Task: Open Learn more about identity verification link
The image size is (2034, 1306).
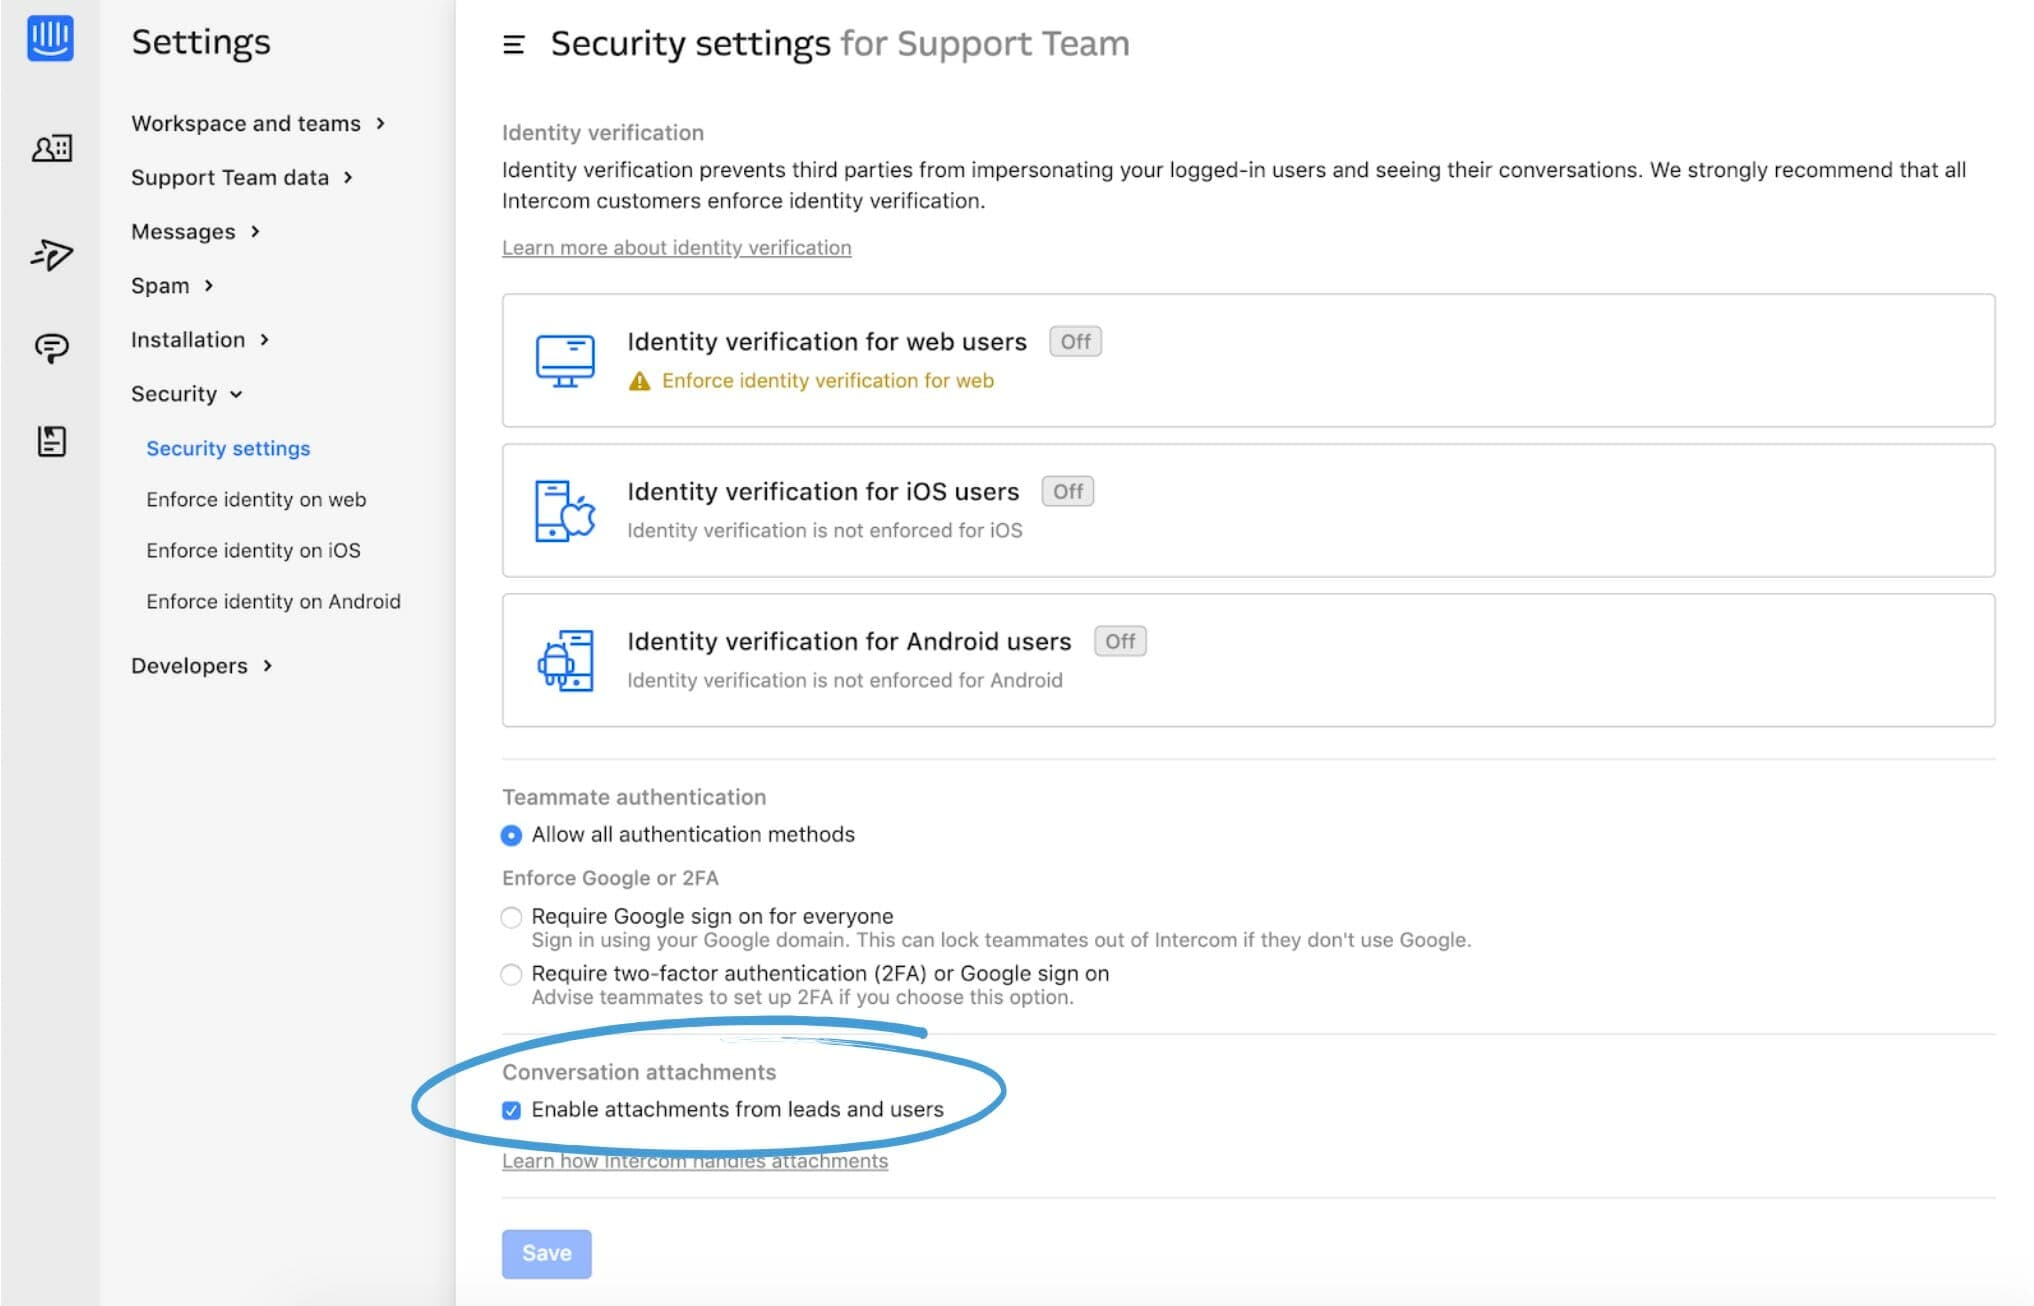Action: point(677,248)
